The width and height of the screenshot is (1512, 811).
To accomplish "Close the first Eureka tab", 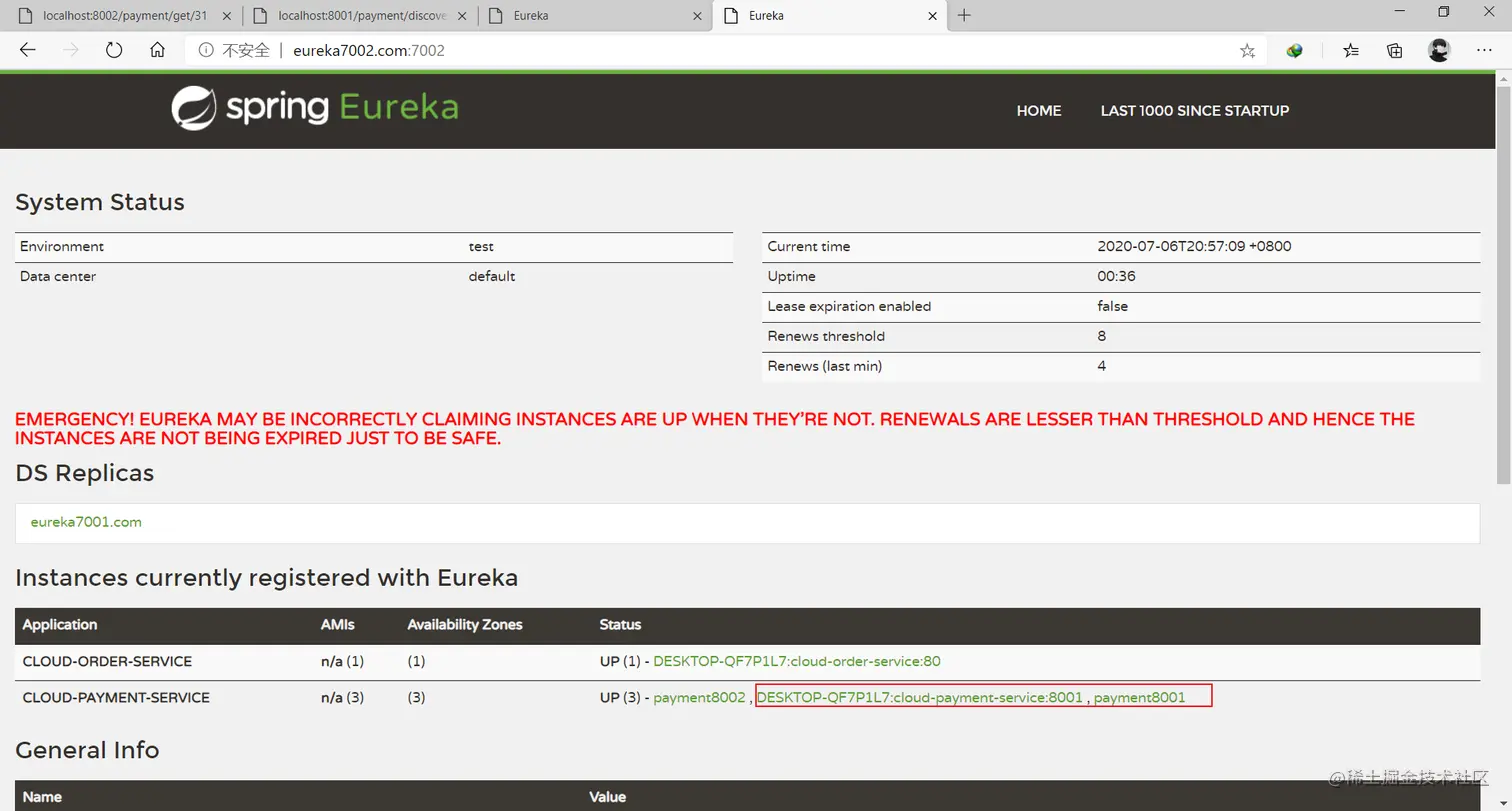I will click(x=697, y=16).
